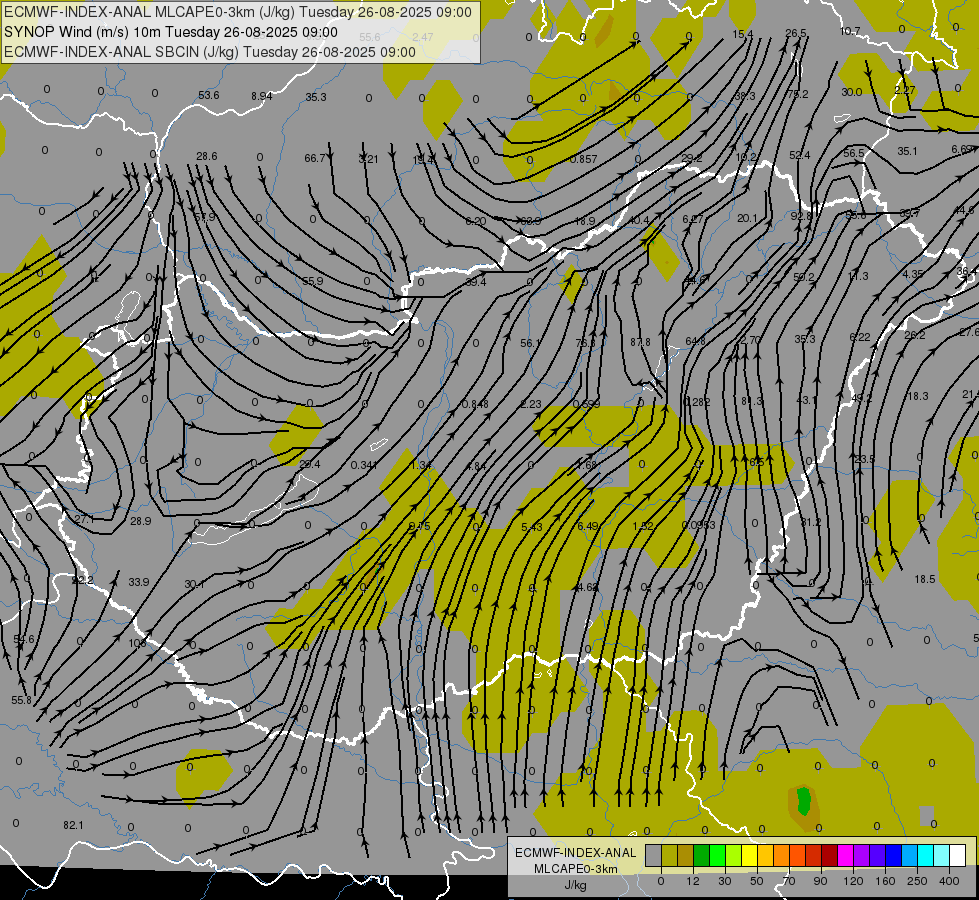Click the map value 35.1
The image size is (979, 900).
coord(907,151)
